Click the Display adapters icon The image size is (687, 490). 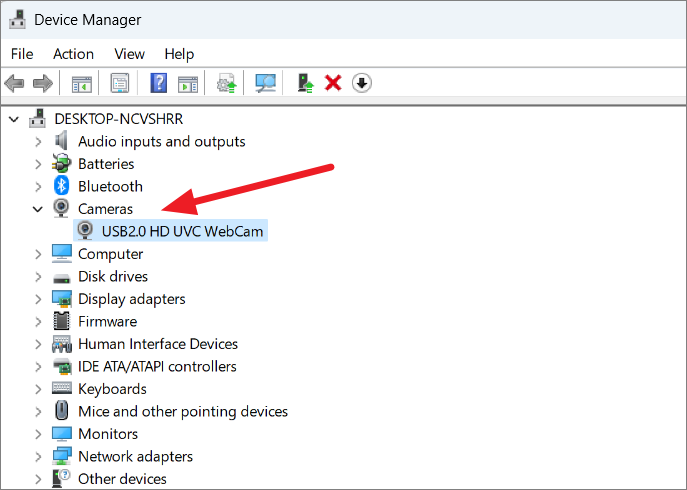coord(61,298)
